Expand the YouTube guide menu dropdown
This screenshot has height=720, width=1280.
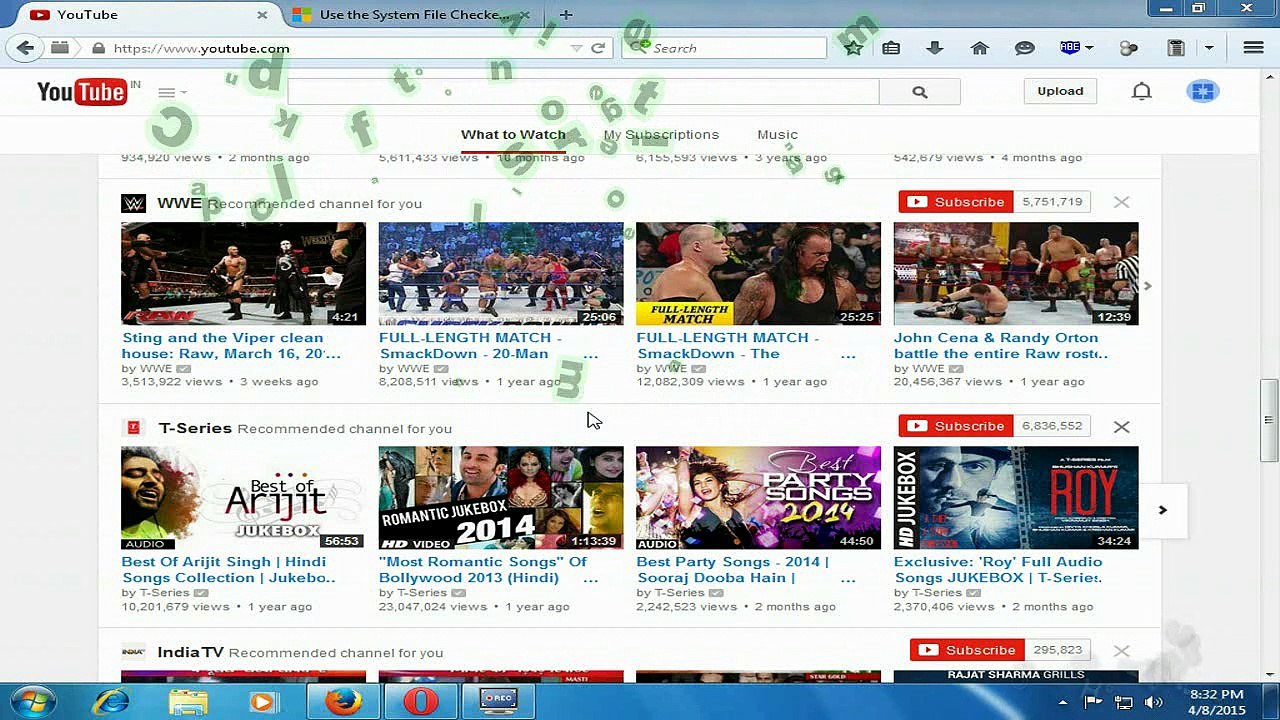172,92
